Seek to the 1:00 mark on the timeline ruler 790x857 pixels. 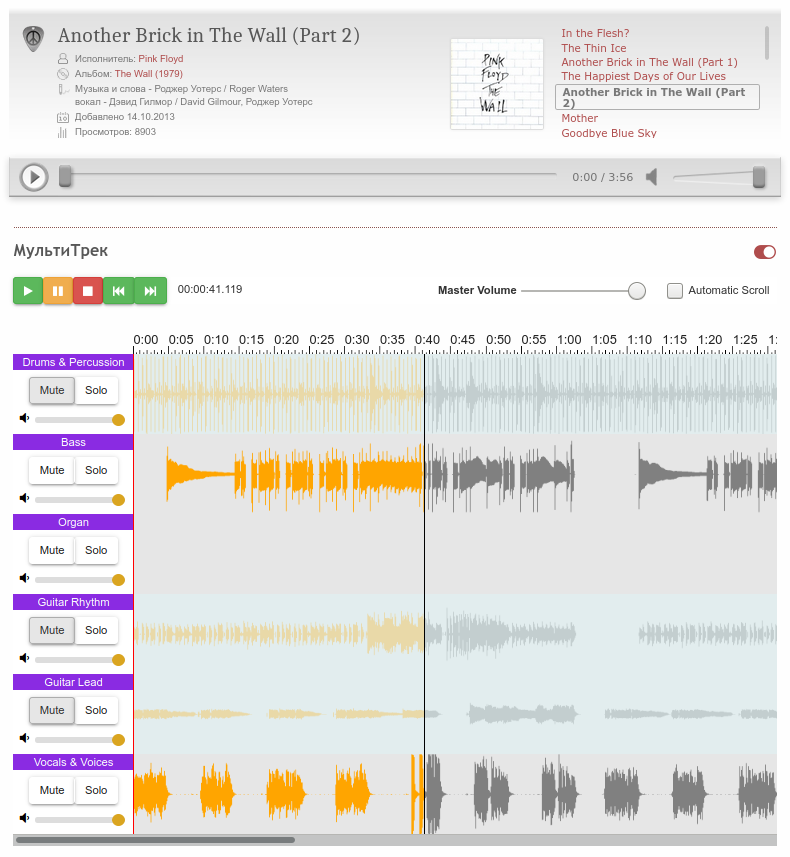coord(569,340)
